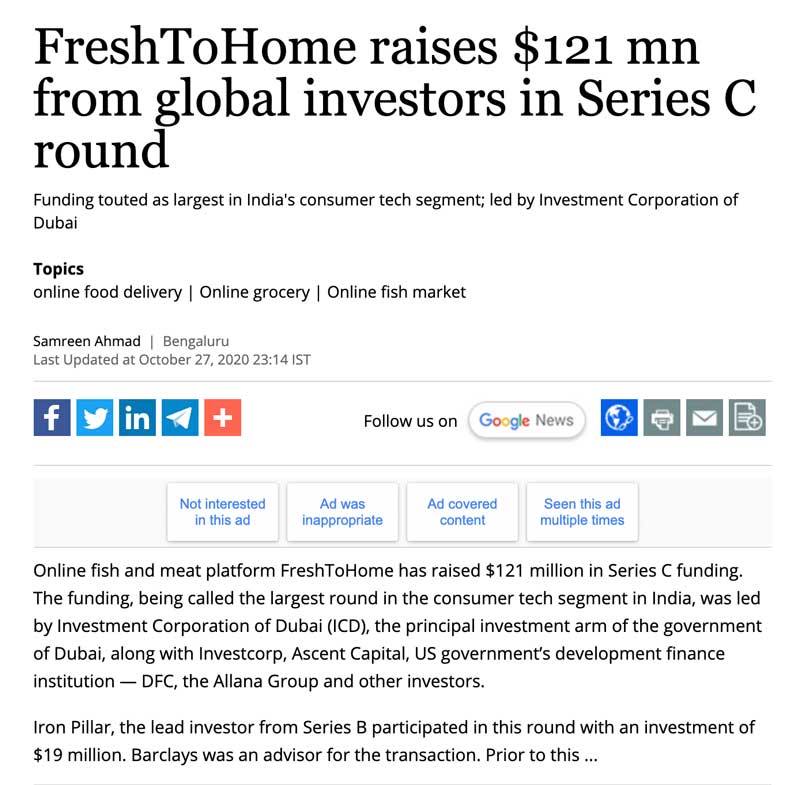Image resolution: width=800 pixels, height=785 pixels.
Task: Select "Not interested in this ad"
Action: [222, 512]
